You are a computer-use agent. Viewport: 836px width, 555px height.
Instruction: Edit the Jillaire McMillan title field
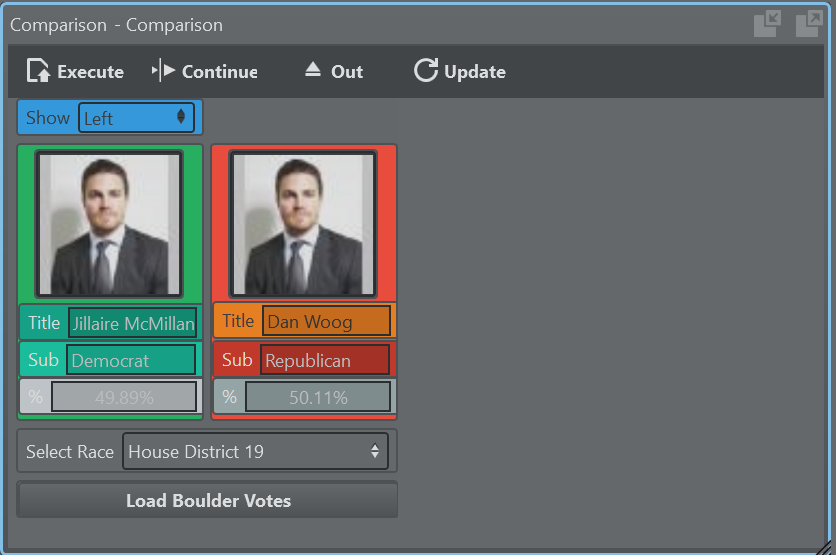tap(132, 323)
